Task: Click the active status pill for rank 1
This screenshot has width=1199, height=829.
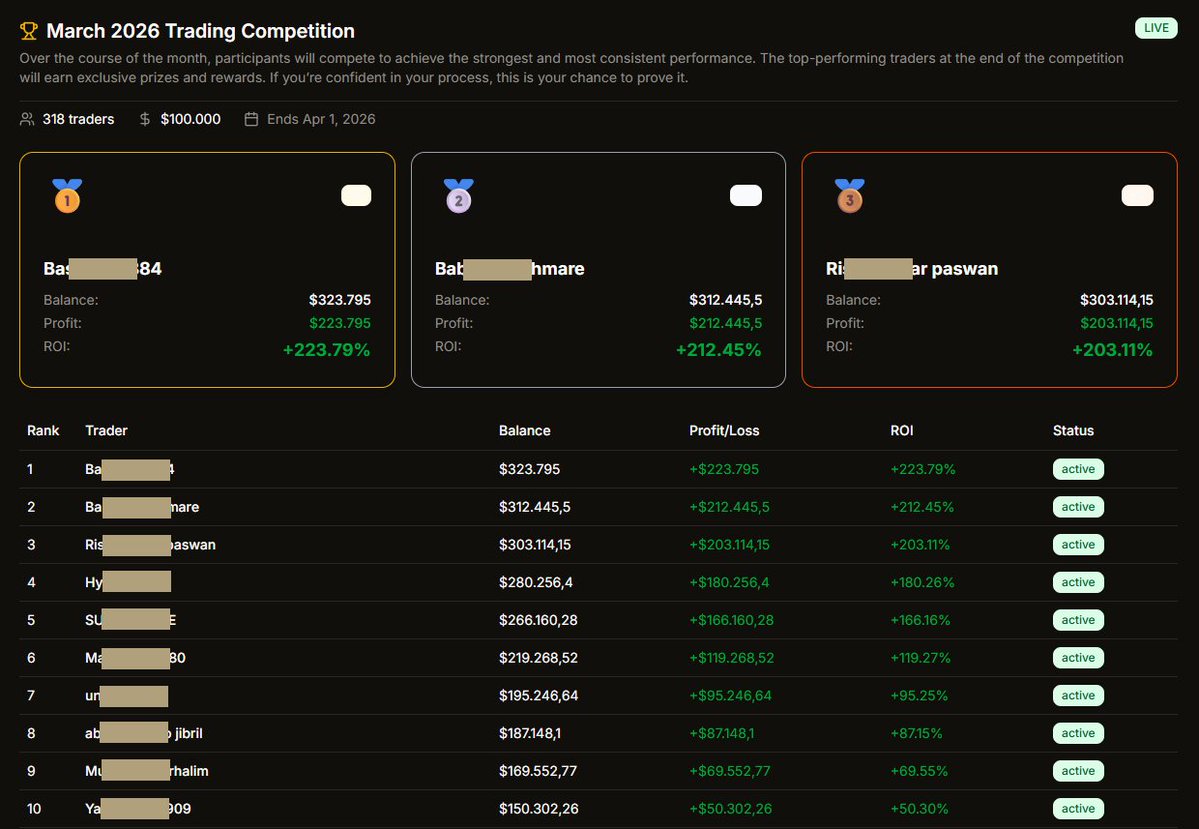Action: pos(1078,469)
